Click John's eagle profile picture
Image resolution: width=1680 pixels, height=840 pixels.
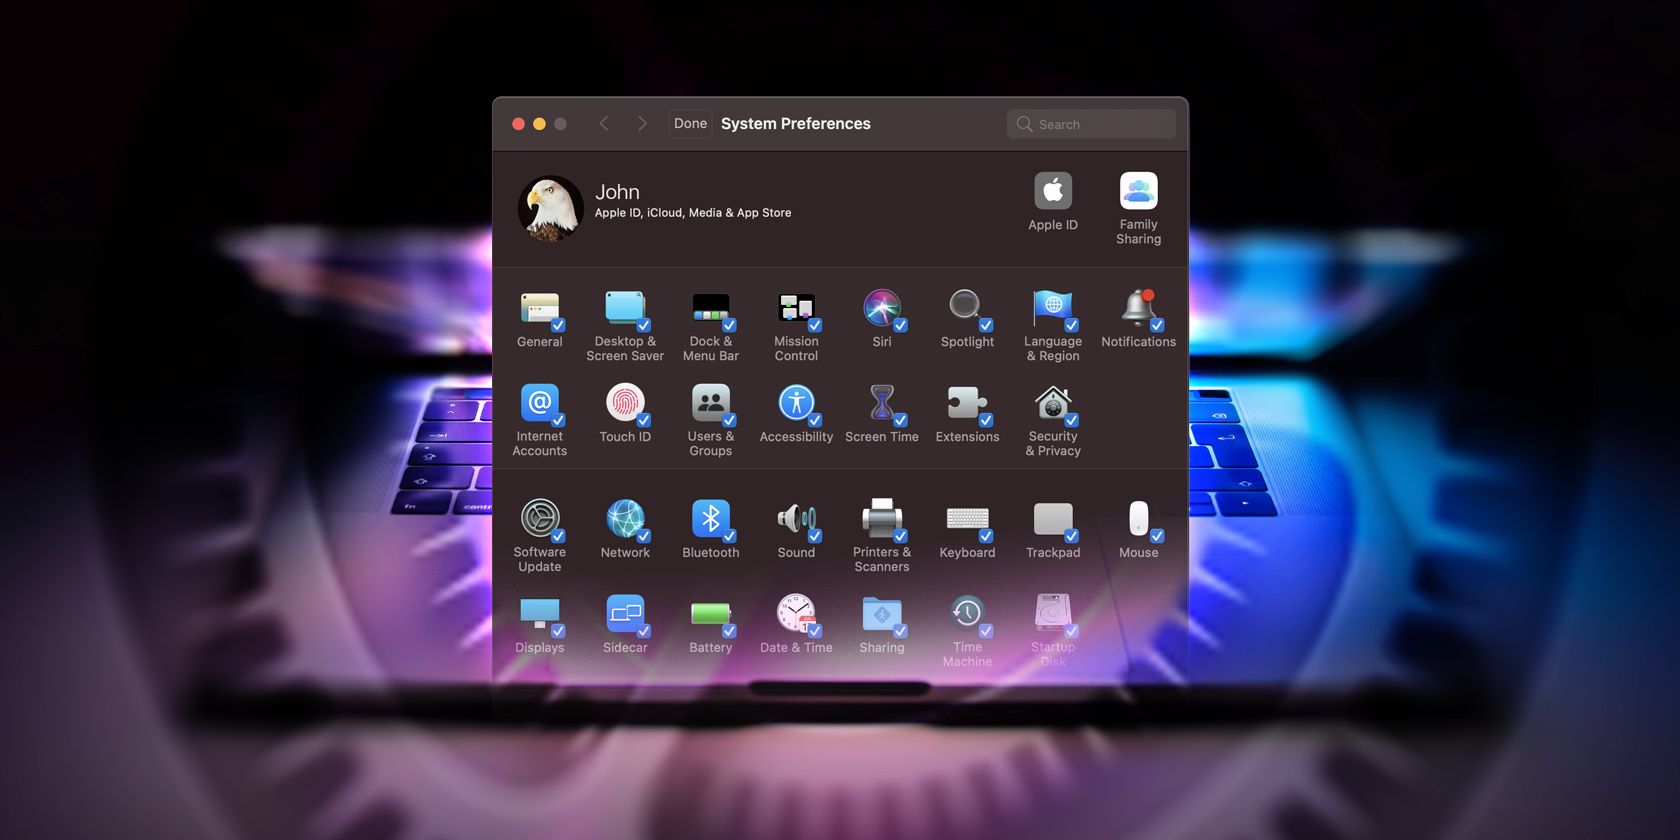(550, 208)
